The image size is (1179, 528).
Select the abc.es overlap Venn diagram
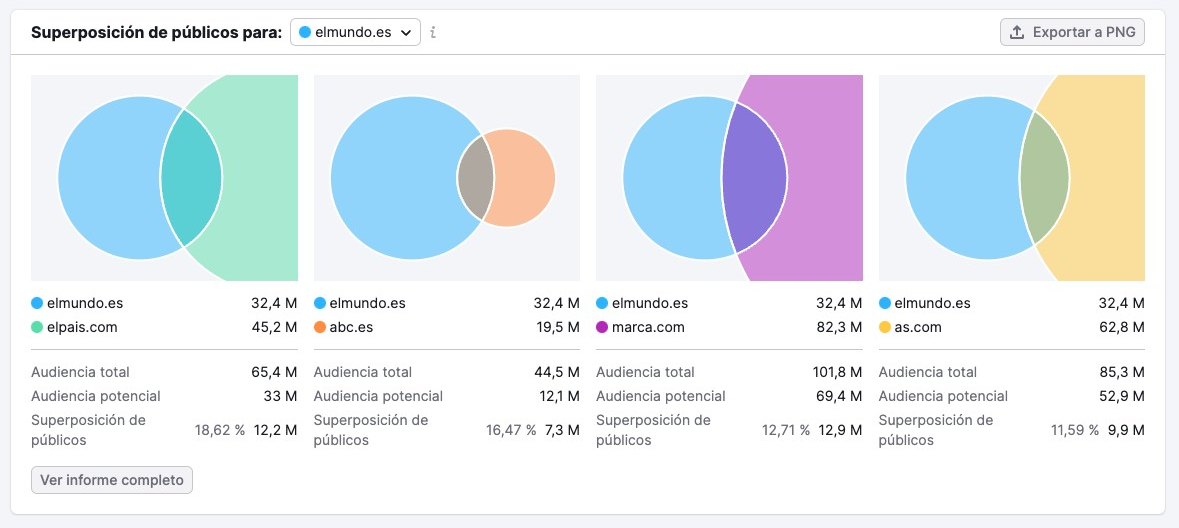447,178
